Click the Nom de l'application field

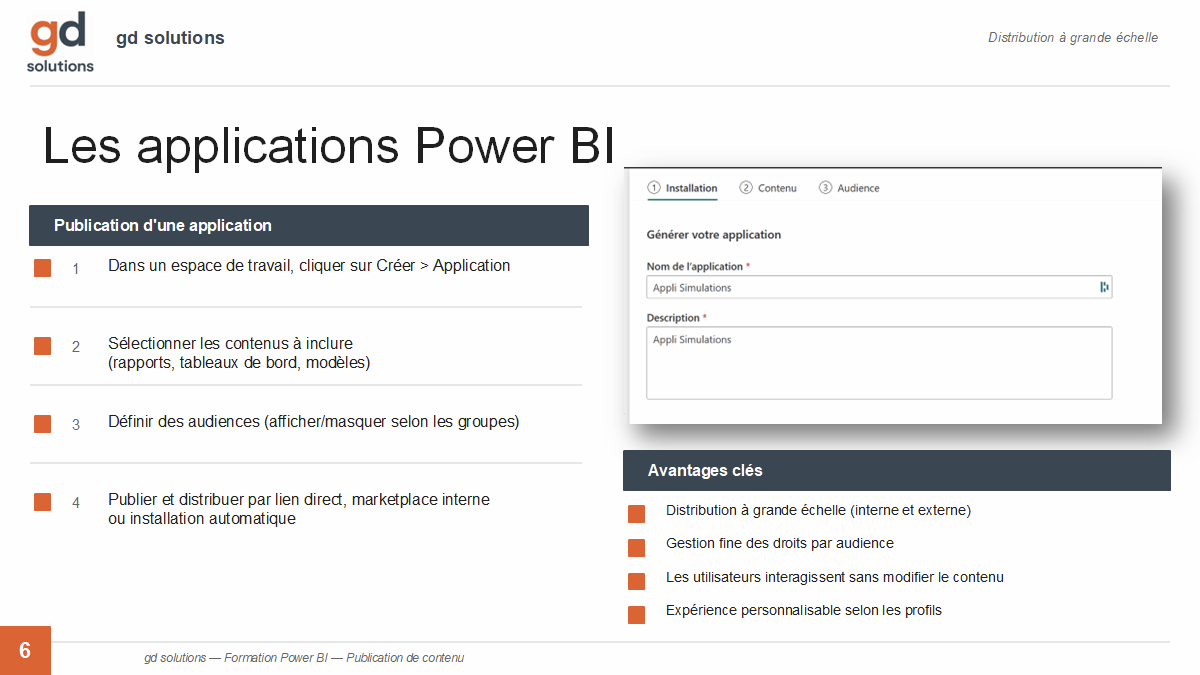pyautogui.click(x=879, y=288)
